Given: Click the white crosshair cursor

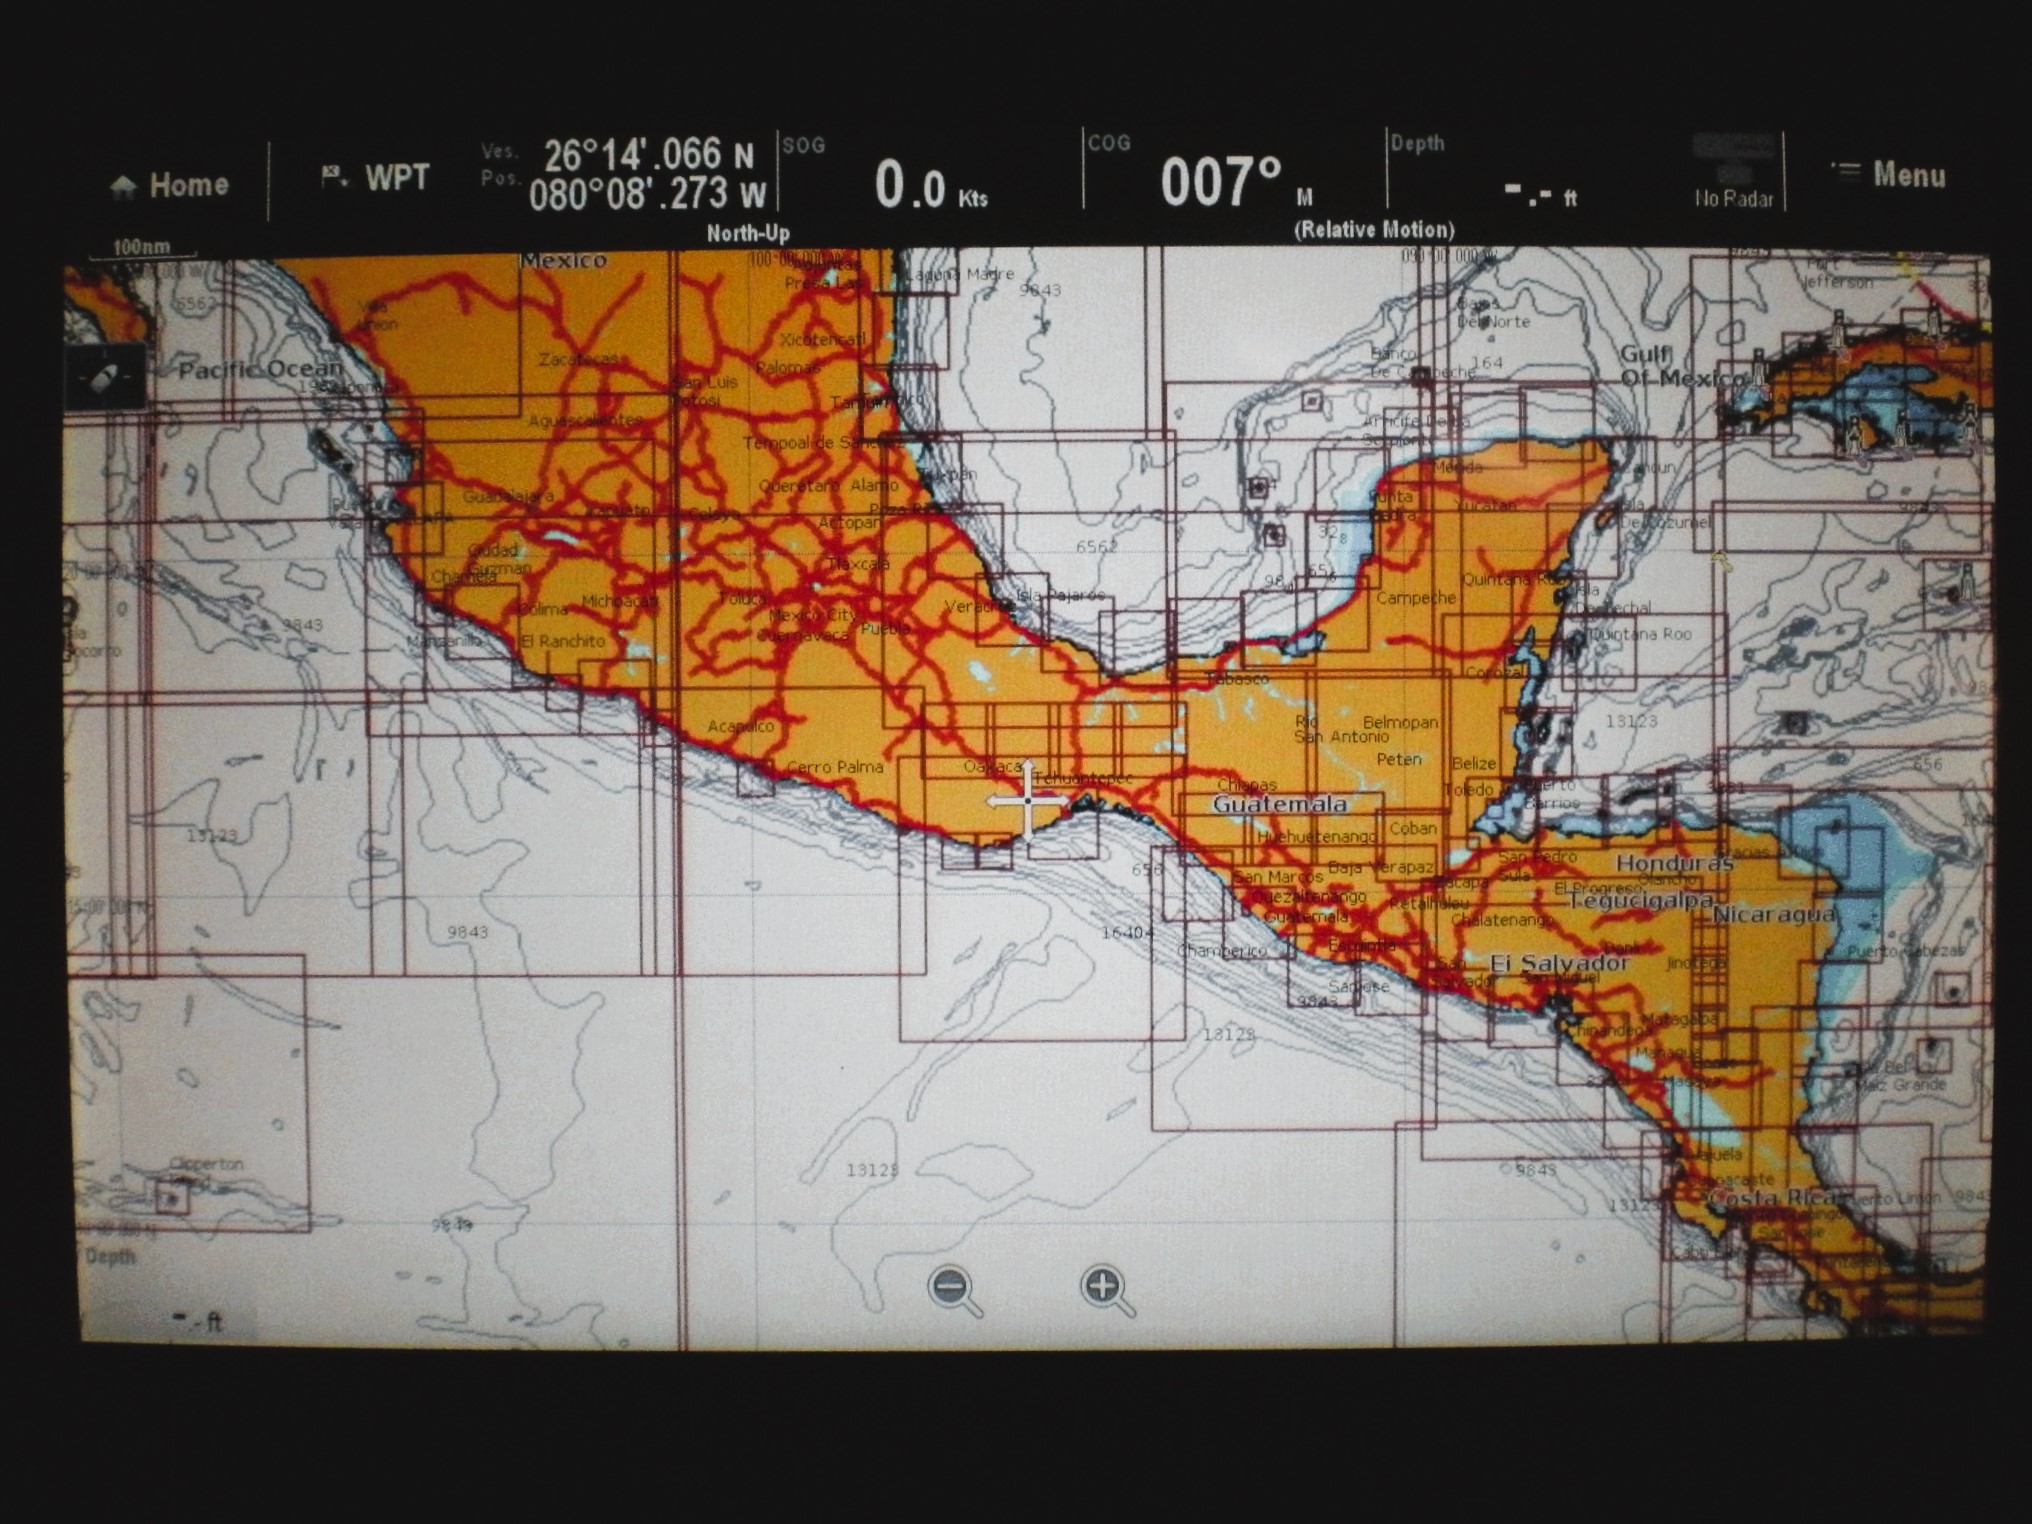Looking at the screenshot, I should coord(1028,800).
